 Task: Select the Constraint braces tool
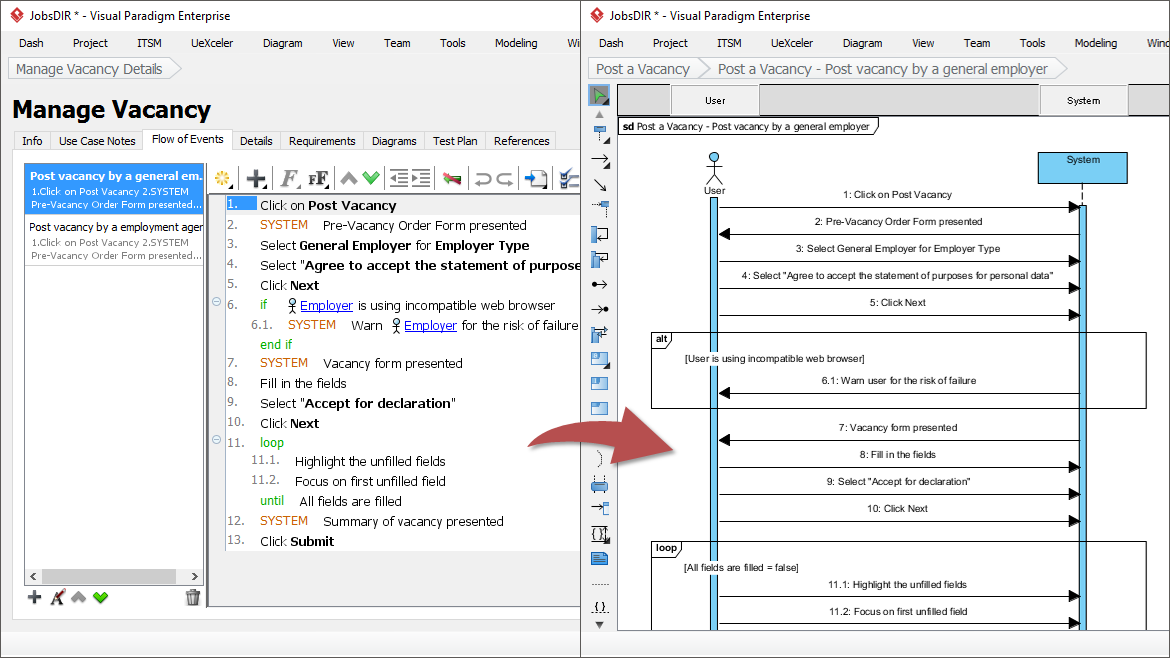click(600, 607)
